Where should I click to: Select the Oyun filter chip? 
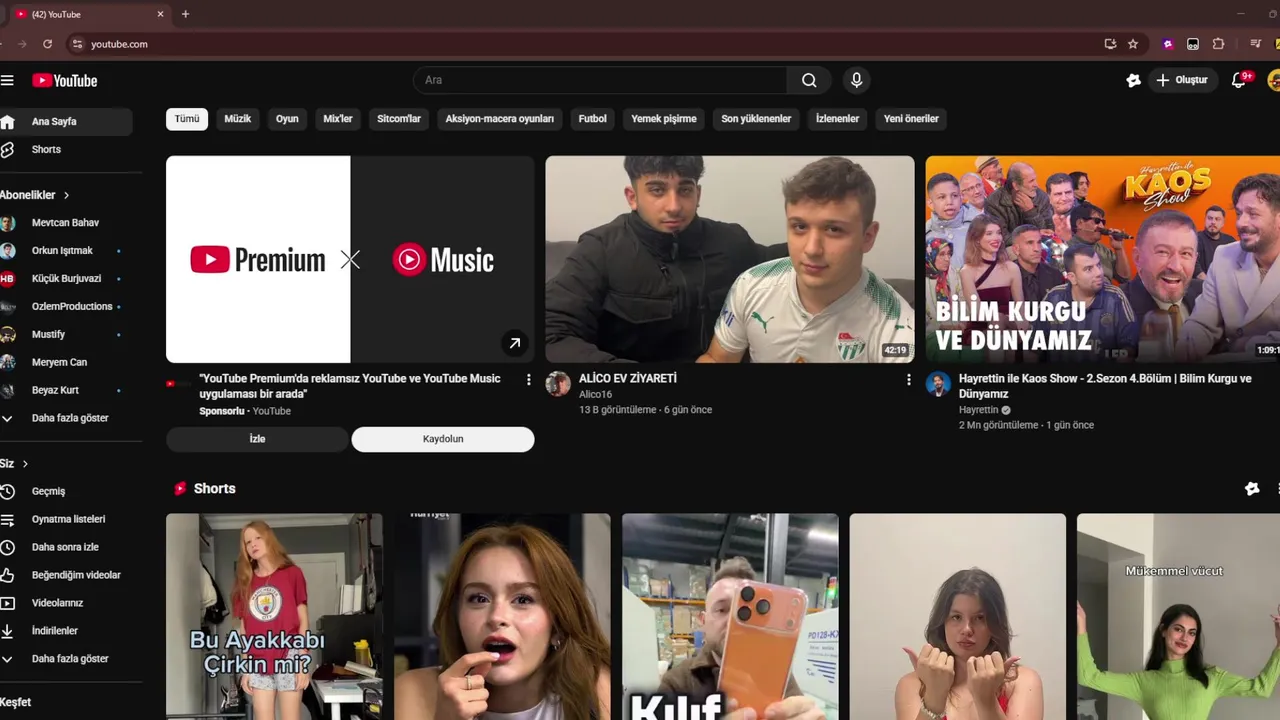[287, 119]
